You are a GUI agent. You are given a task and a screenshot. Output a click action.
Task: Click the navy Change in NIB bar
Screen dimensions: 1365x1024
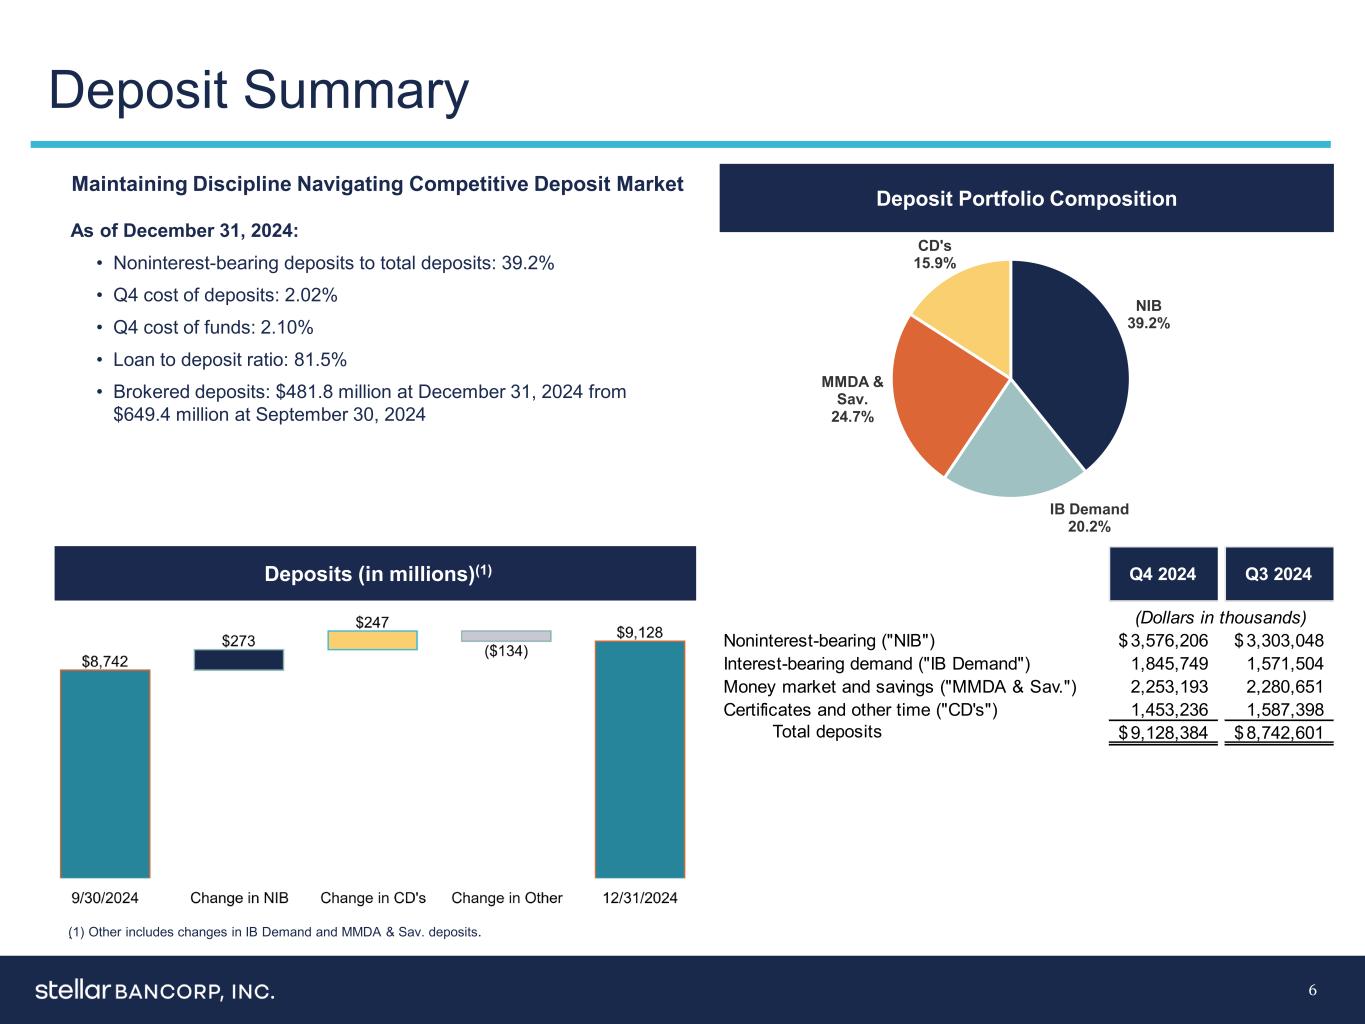239,660
